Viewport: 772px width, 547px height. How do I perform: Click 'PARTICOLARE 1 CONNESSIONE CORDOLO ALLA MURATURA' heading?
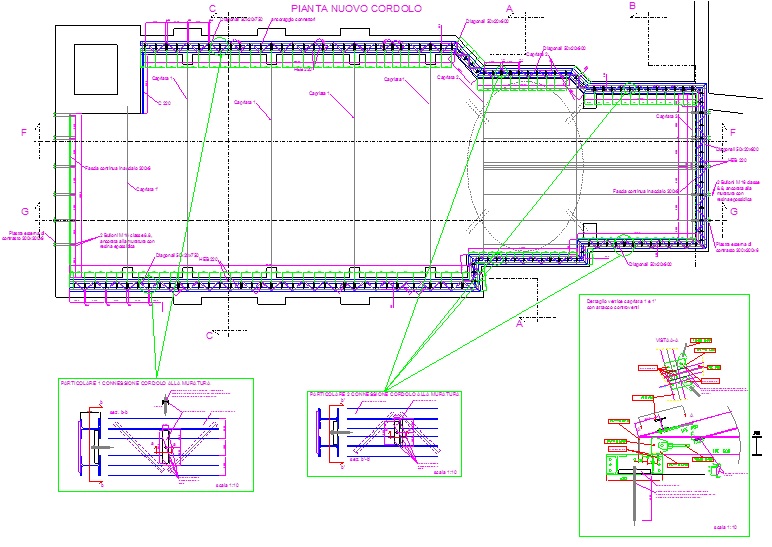click(136, 383)
